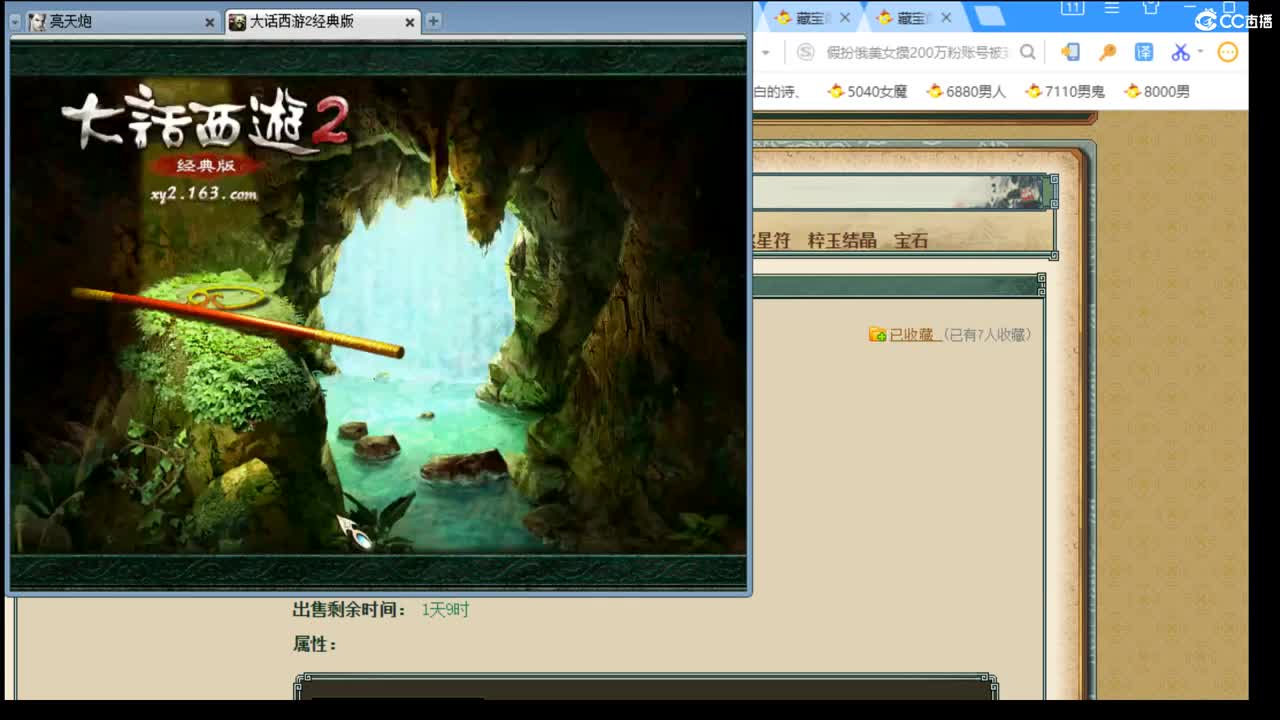Open the mobile phone sync icon

(x=1070, y=52)
